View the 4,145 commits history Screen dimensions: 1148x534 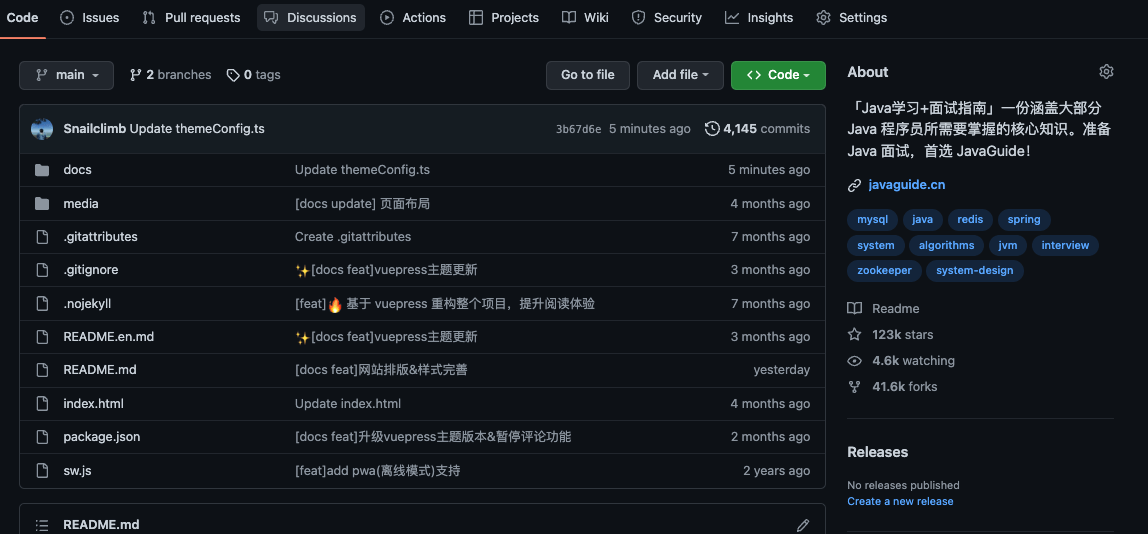click(x=758, y=129)
